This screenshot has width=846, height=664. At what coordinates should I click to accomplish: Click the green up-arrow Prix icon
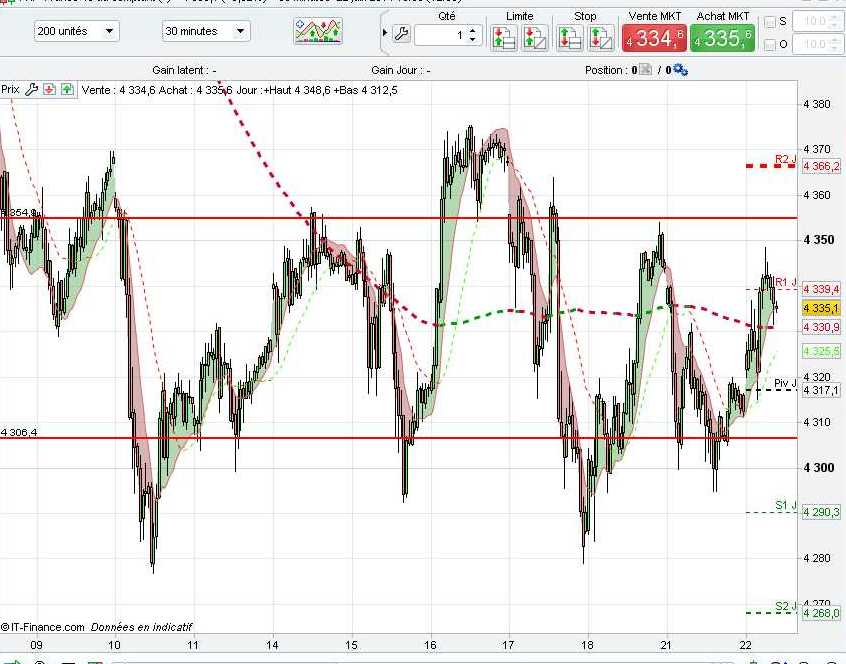[67, 90]
